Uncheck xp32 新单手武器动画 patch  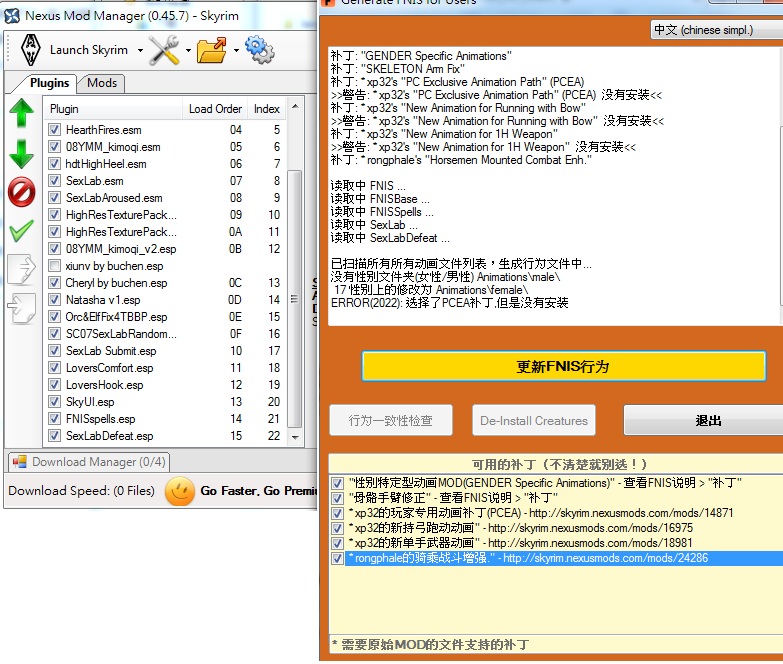pos(338,543)
